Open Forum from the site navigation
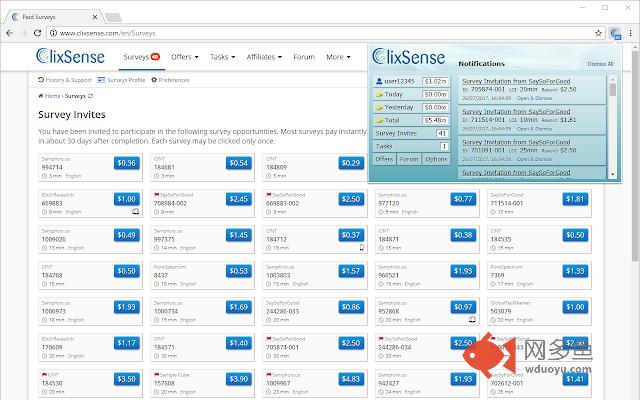640x400 pixels. [x=304, y=57]
